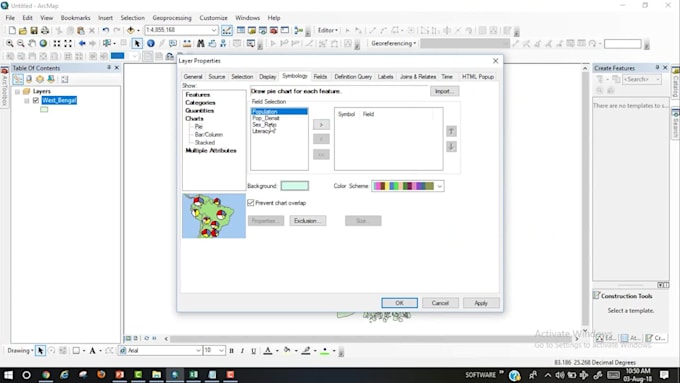Open the map scale dropdown

point(214,30)
